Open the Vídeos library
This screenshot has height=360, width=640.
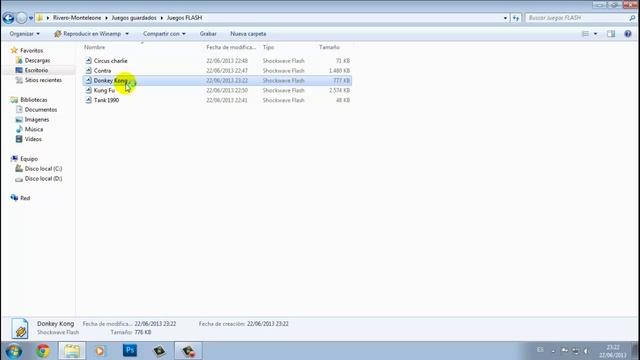point(33,139)
